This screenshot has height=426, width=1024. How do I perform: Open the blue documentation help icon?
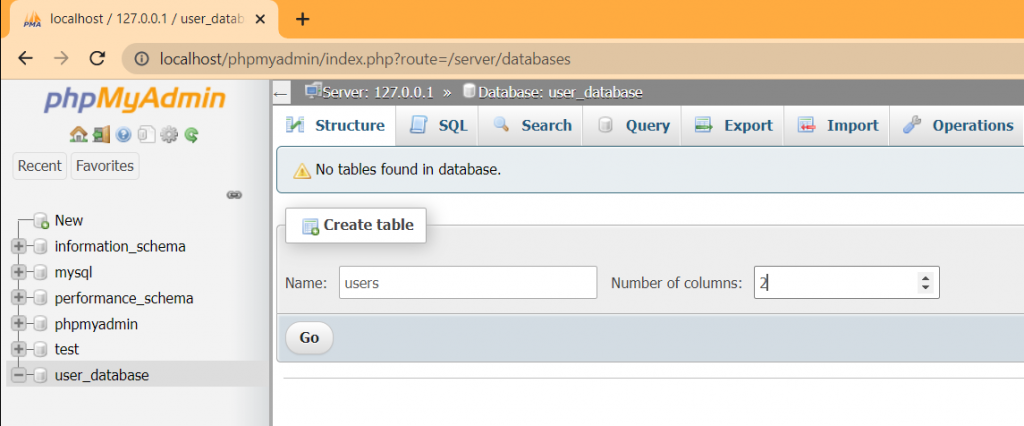tap(124, 134)
